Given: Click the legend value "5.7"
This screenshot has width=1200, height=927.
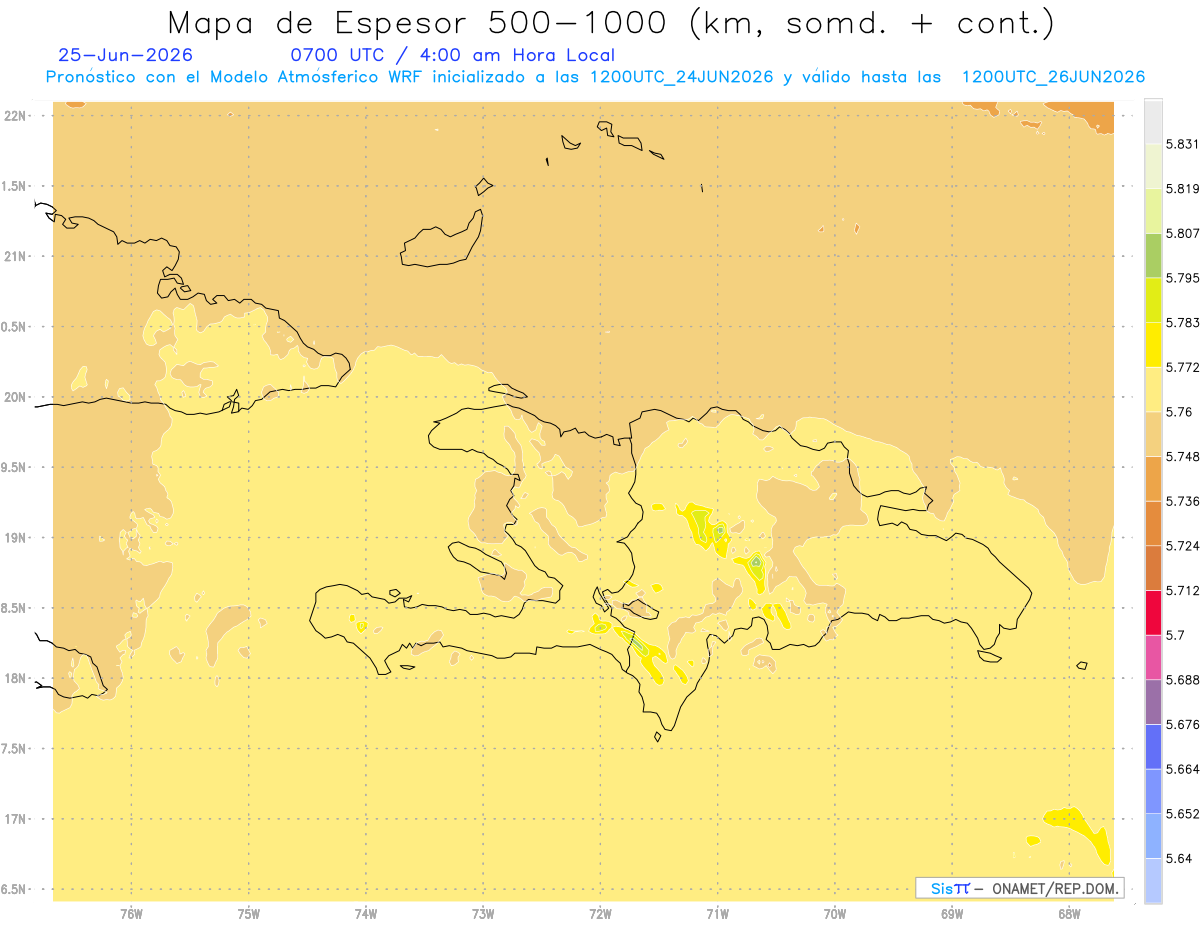Looking at the screenshot, I should click(x=1174, y=635).
